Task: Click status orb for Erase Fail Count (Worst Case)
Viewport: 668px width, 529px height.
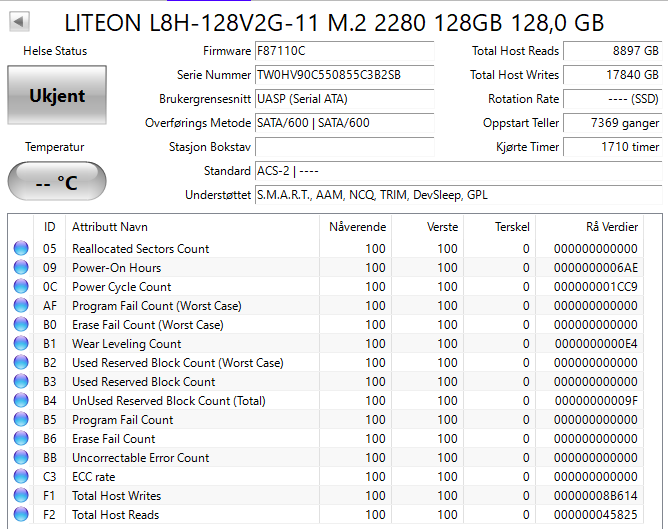Action: click(x=21, y=324)
